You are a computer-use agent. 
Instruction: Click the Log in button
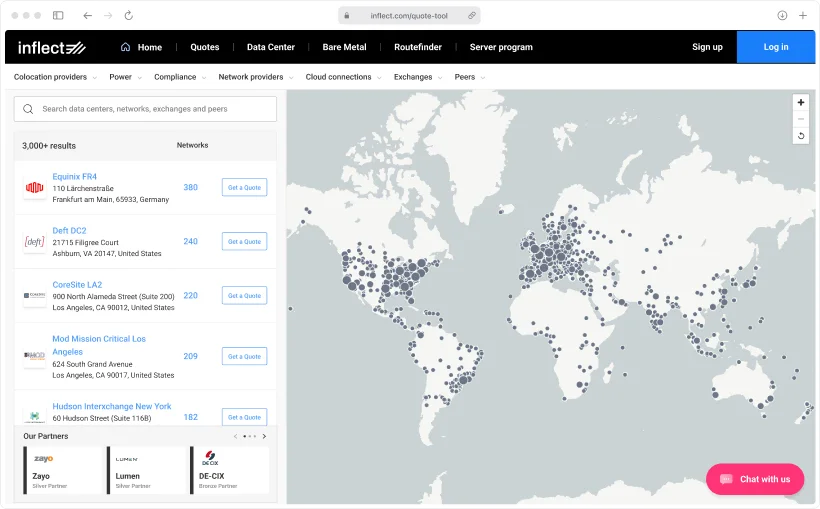(776, 47)
